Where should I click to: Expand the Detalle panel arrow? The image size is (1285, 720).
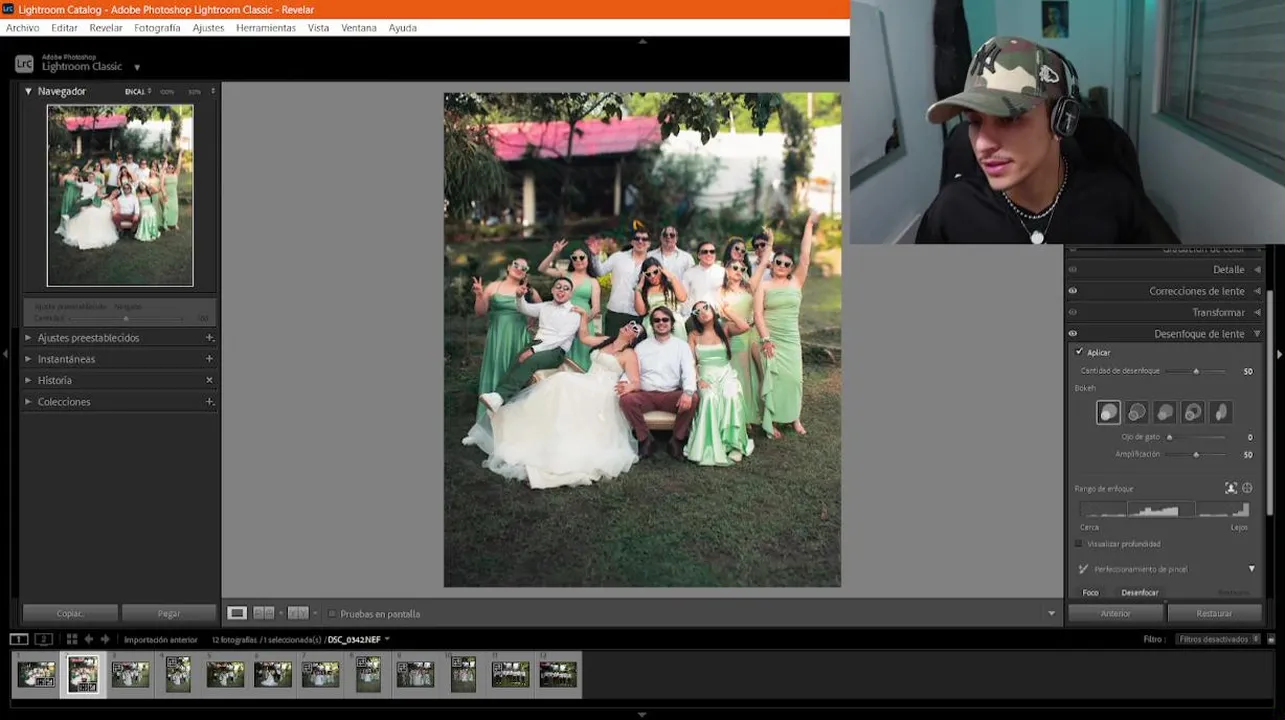coord(1257,270)
